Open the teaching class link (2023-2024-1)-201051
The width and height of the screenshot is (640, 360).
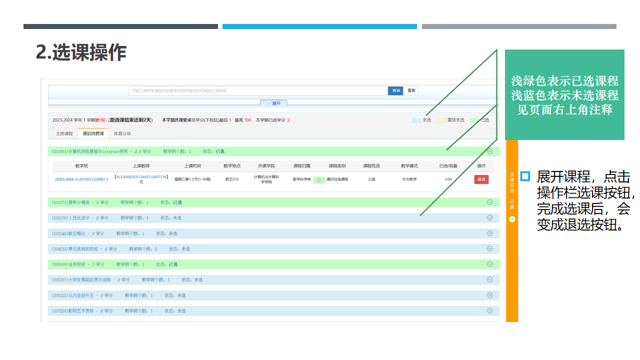pos(82,180)
